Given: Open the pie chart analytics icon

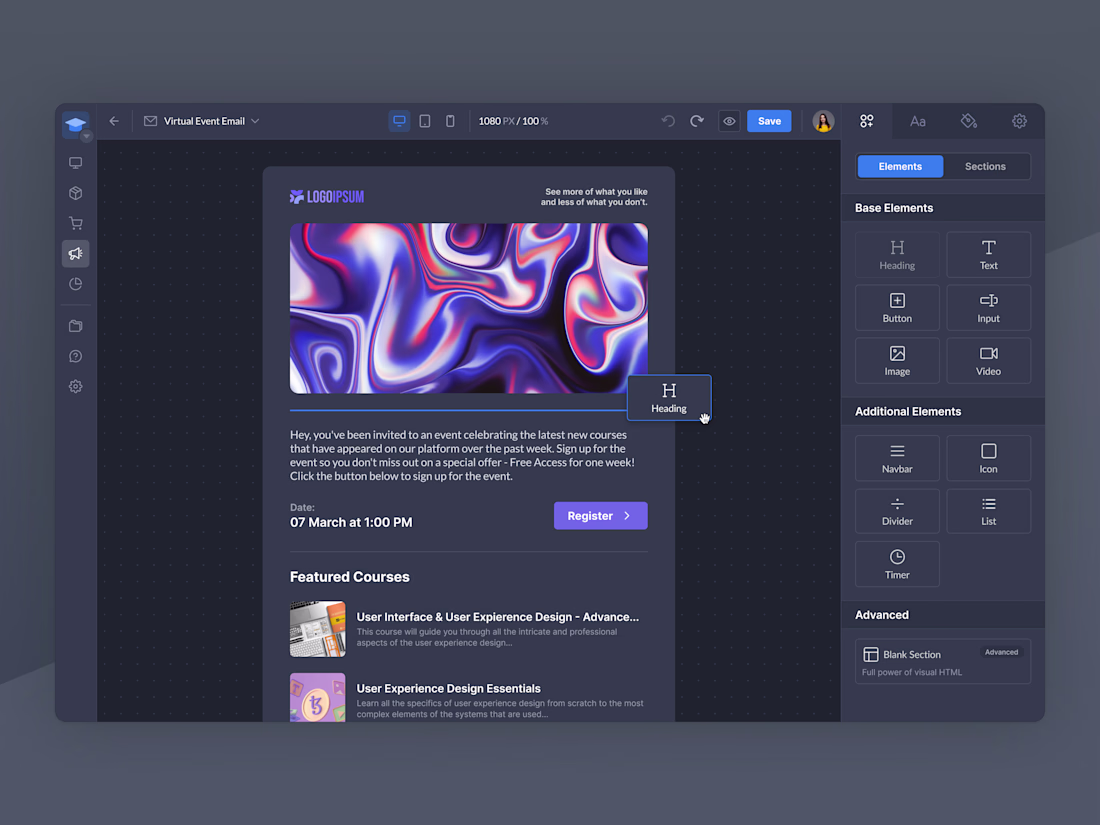Looking at the screenshot, I should 76,283.
